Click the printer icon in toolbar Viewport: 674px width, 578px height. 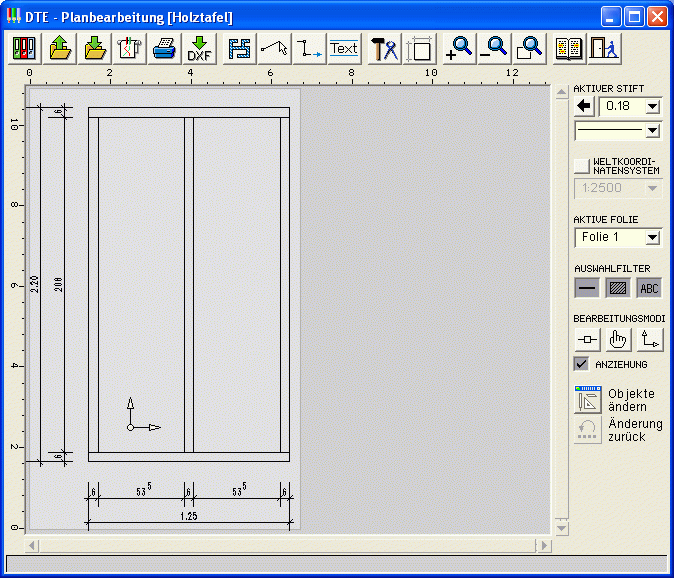164,48
